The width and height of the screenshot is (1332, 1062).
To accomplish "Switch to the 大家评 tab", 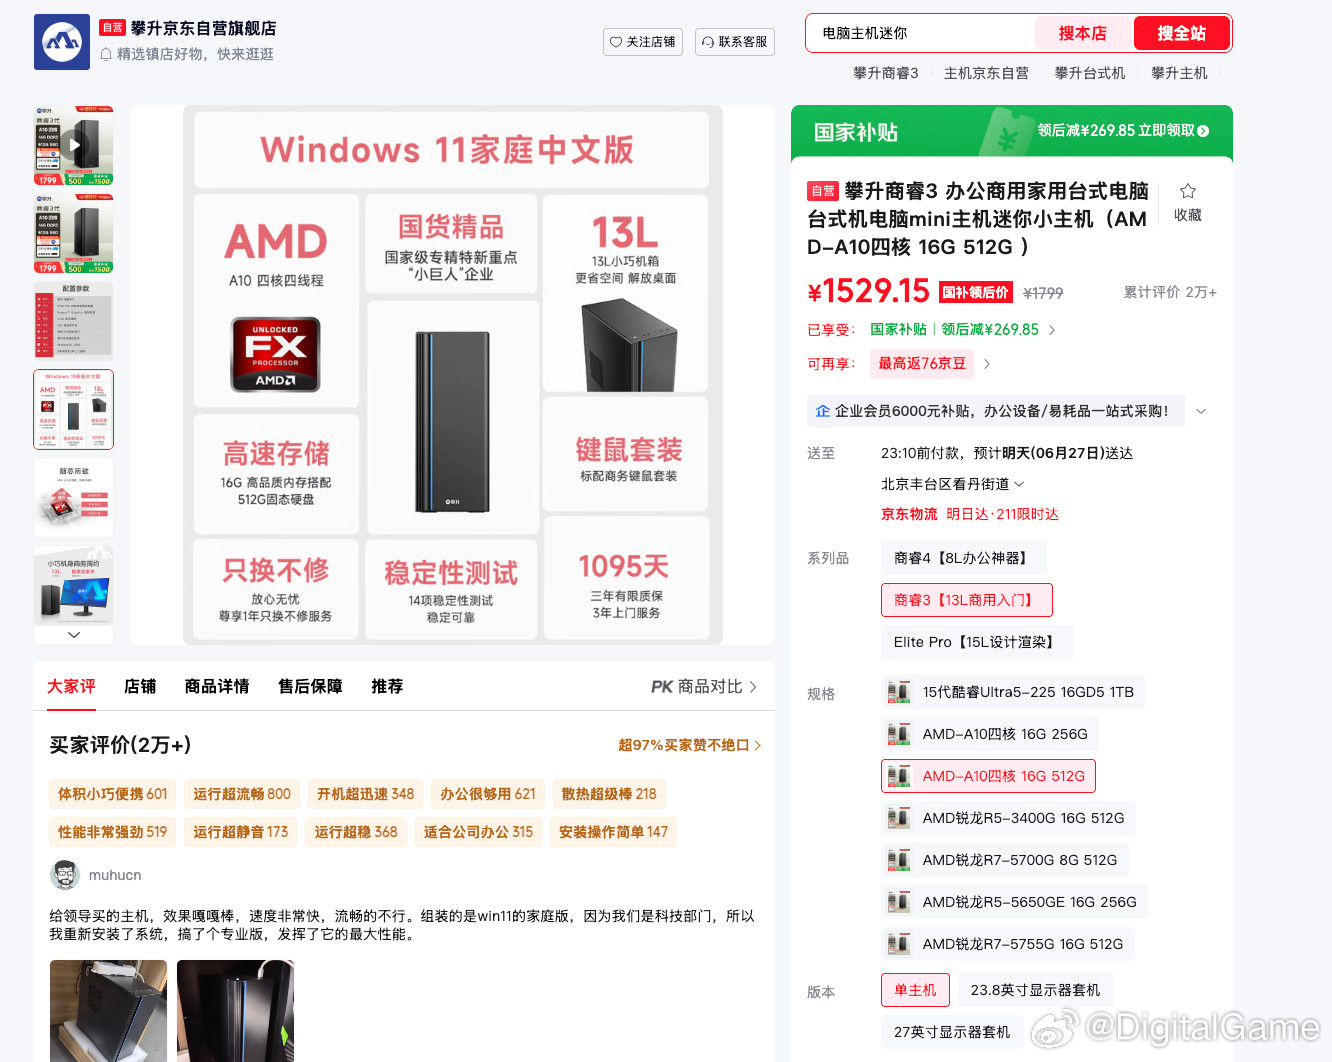I will pos(71,686).
